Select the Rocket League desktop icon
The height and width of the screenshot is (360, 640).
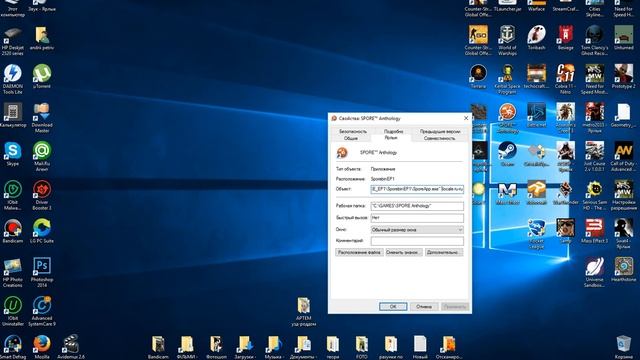(x=536, y=234)
